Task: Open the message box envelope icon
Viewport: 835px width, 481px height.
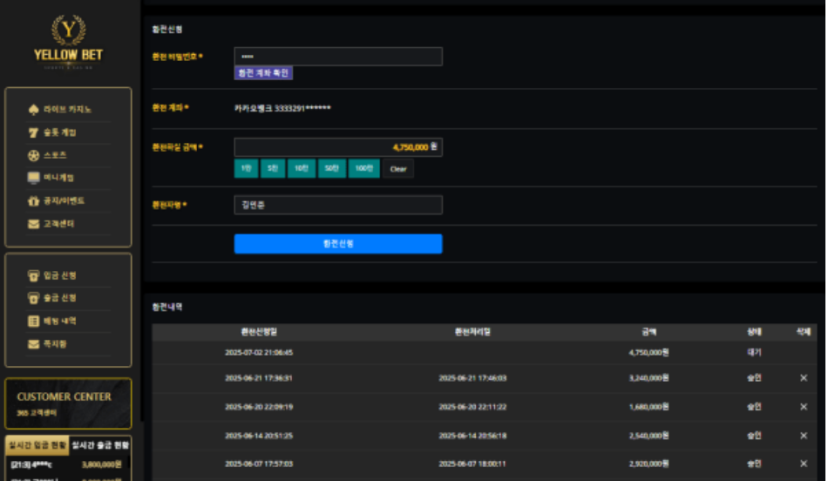Action: tap(34, 344)
